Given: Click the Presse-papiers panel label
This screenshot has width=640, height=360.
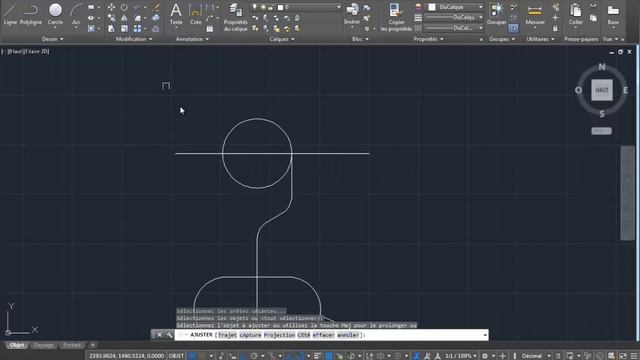Looking at the screenshot, I should point(581,39).
